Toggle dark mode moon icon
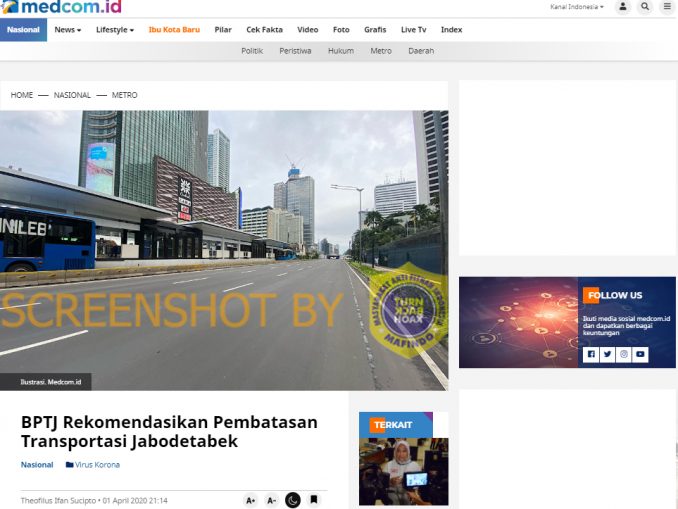This screenshot has width=678, height=509. pos(293,500)
